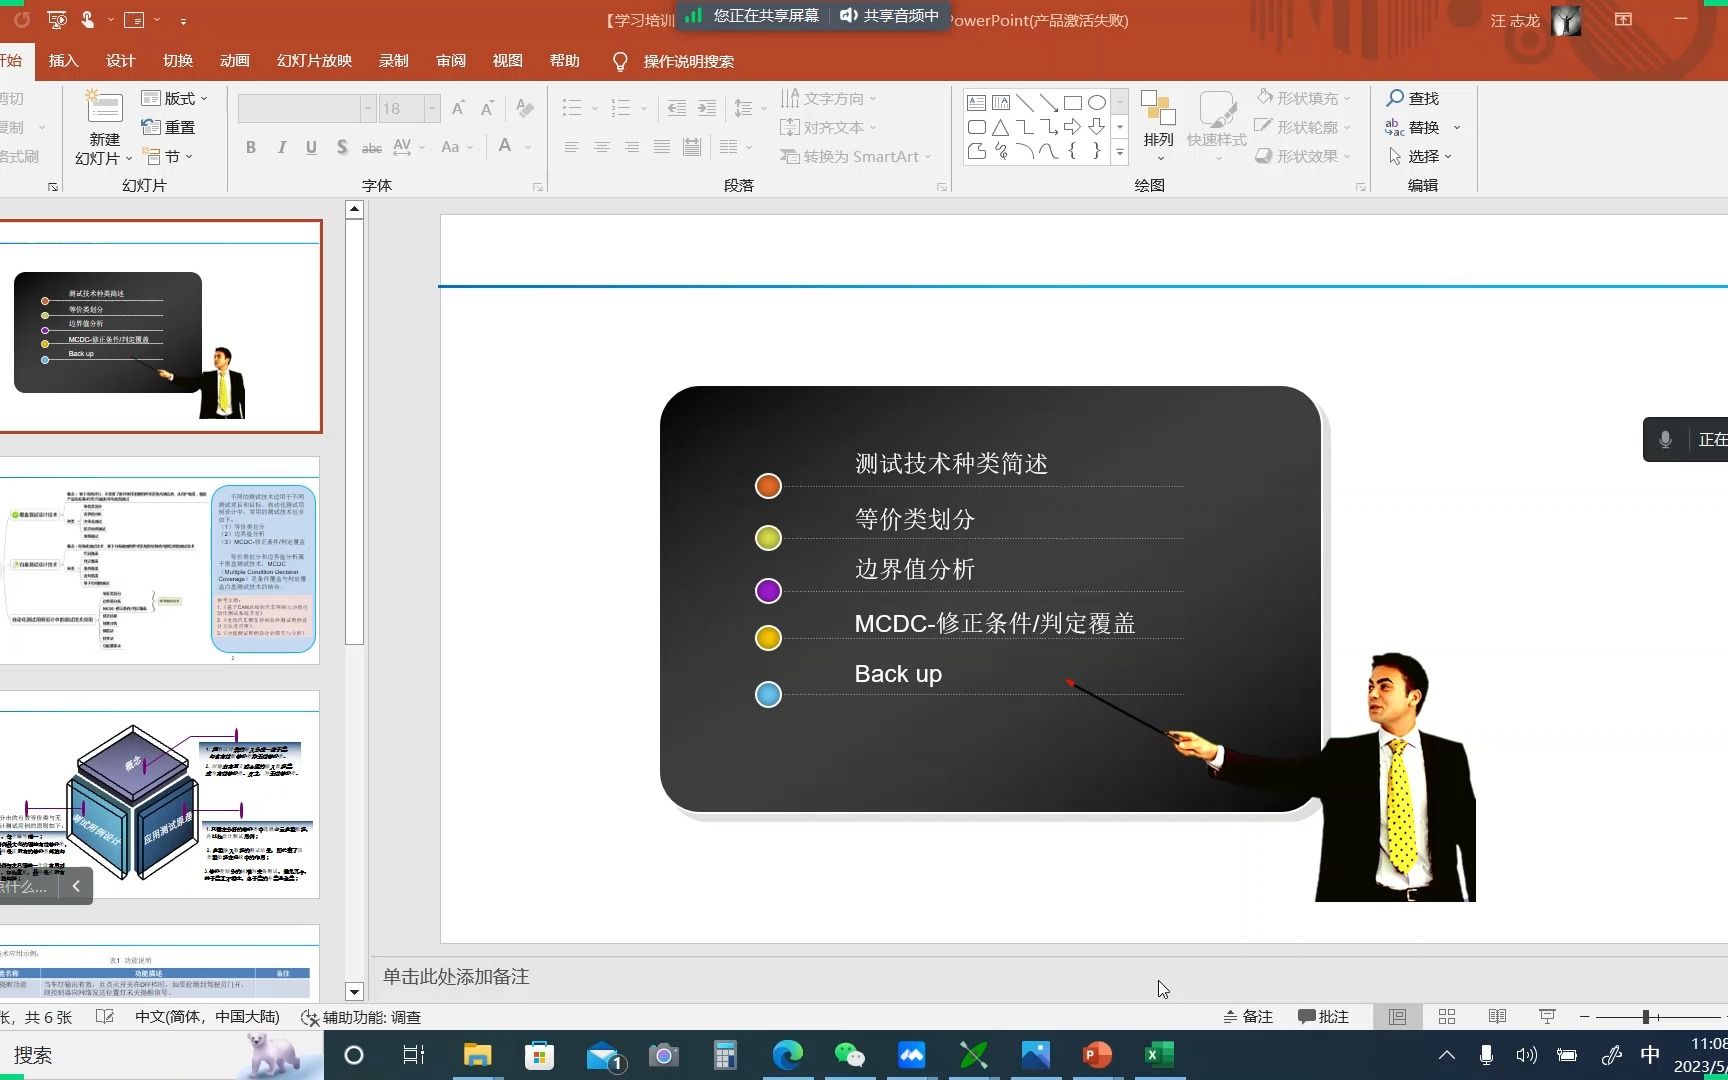The image size is (1728, 1080).
Task: Select the second slide thumbnail
Action: 160,565
